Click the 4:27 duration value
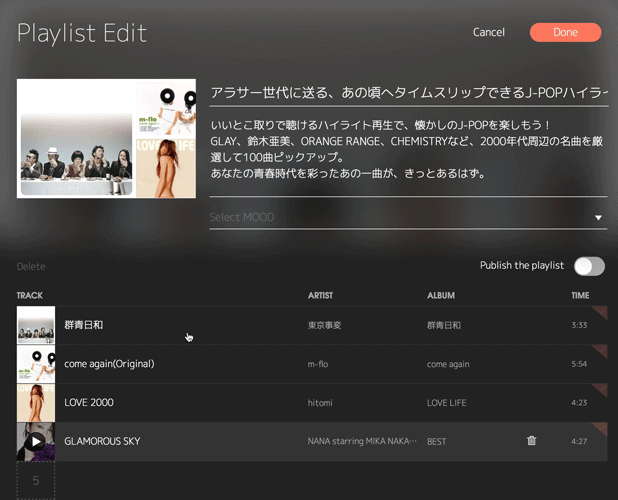The height and width of the screenshot is (500, 618). [x=579, y=441]
